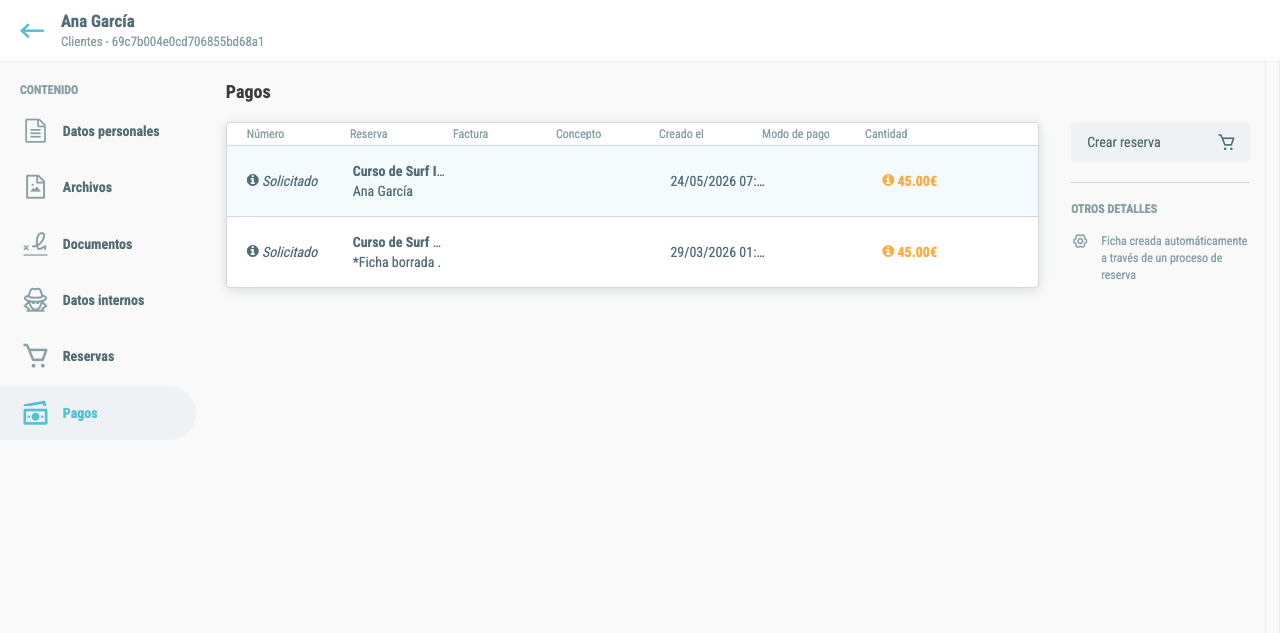Open the reservation marked *Ficha borrada

point(397,252)
